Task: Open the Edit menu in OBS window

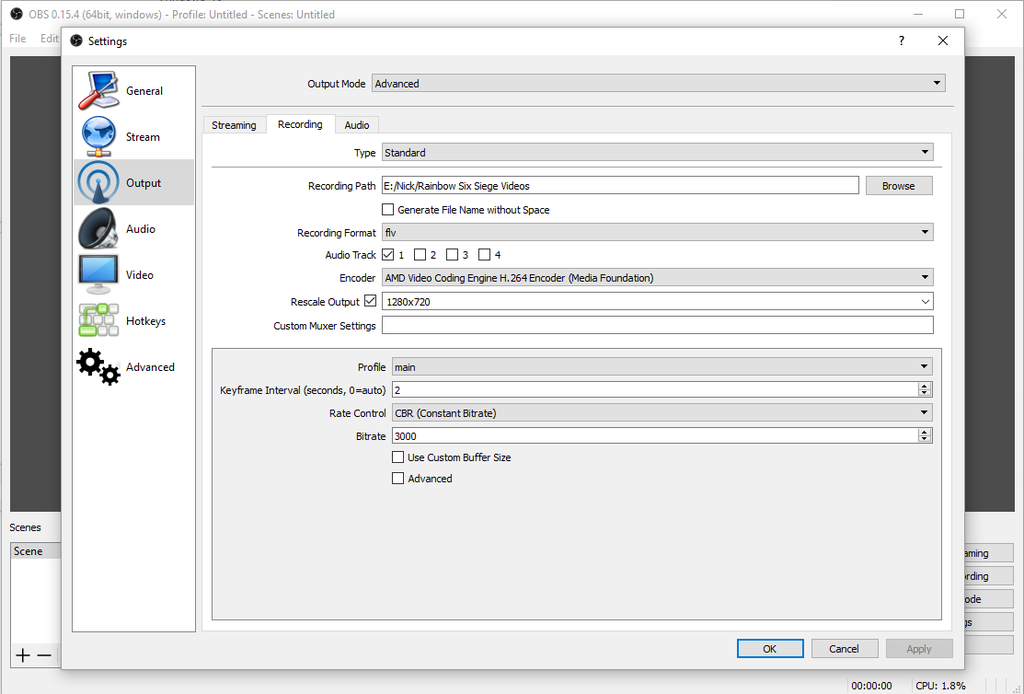Action: [x=49, y=39]
